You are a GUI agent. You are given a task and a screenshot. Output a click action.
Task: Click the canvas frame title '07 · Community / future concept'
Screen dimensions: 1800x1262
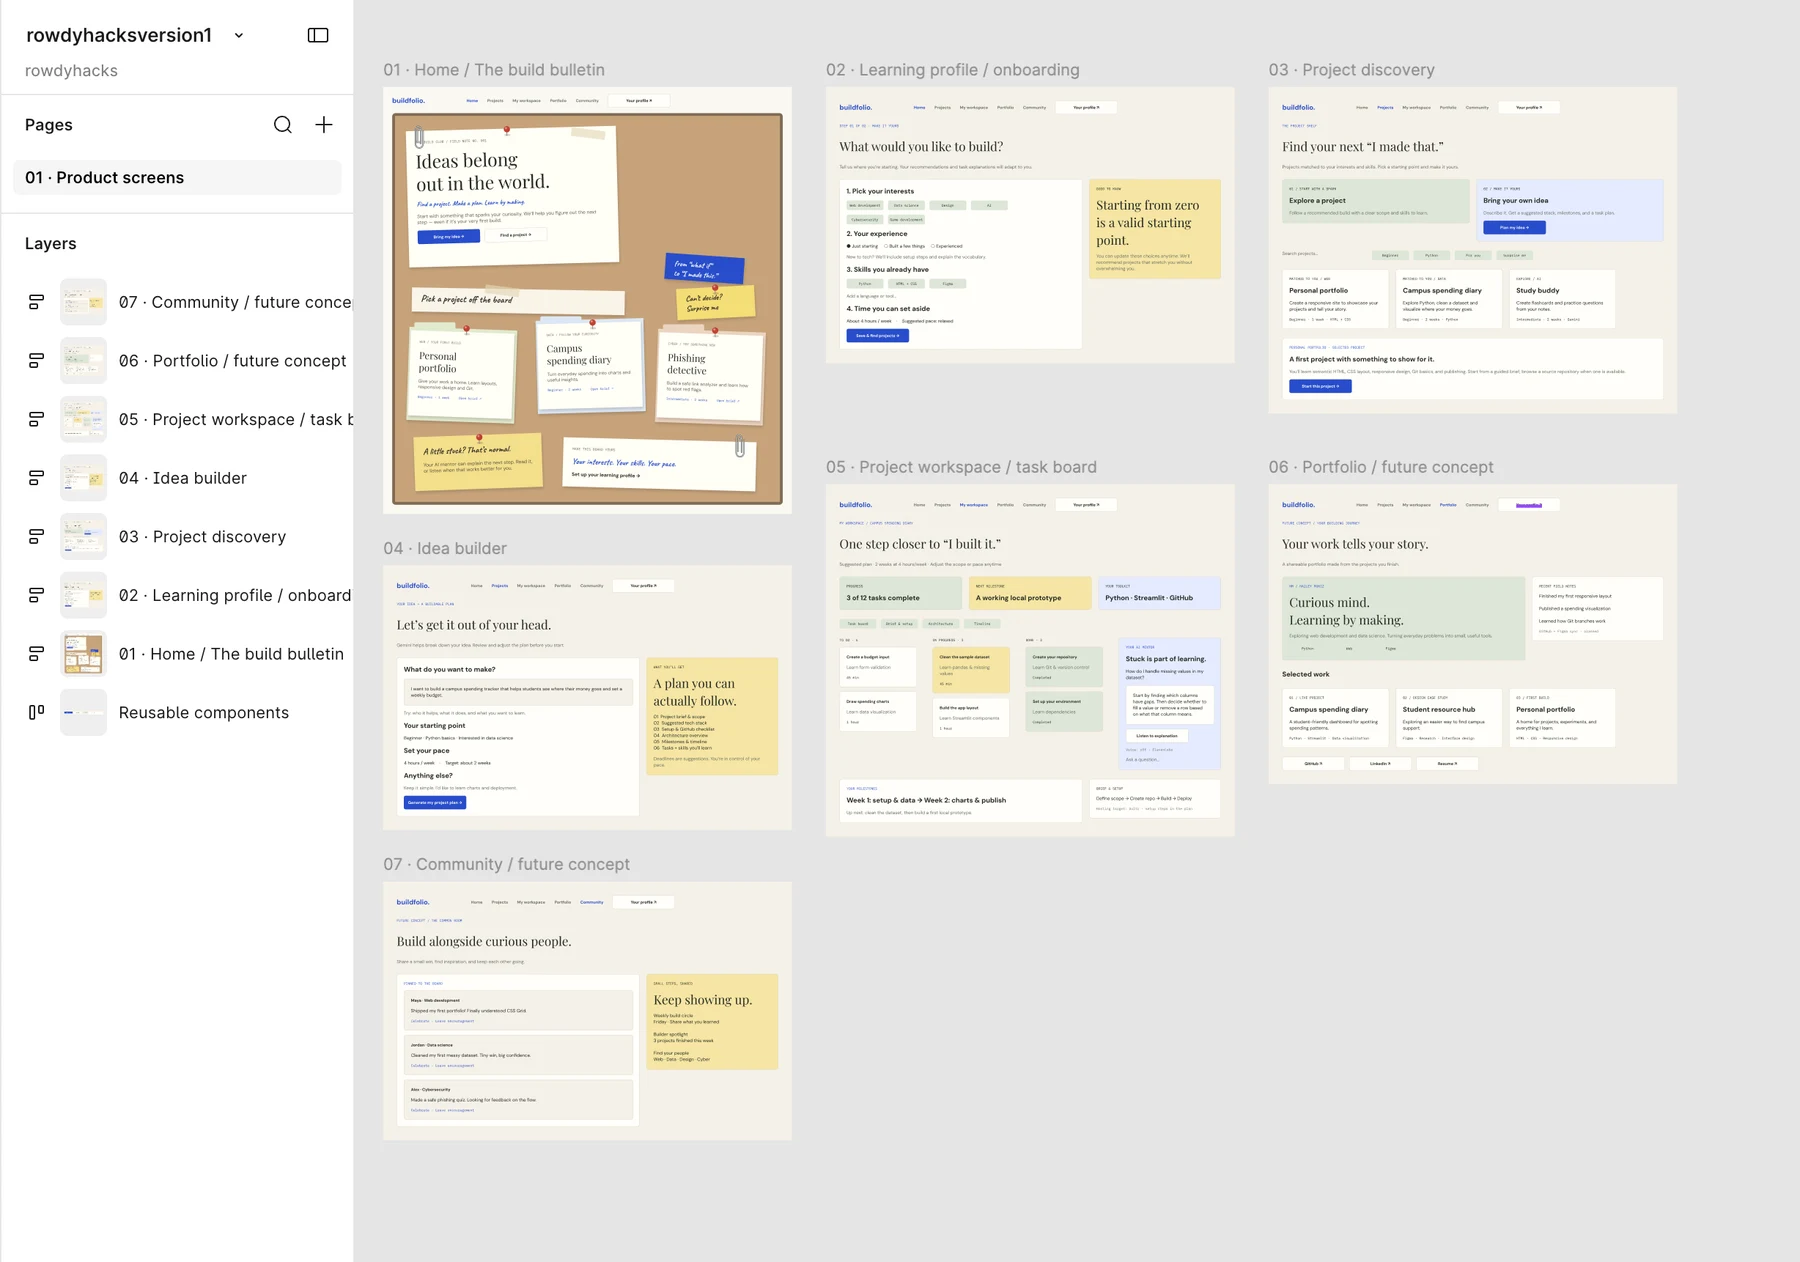[507, 864]
